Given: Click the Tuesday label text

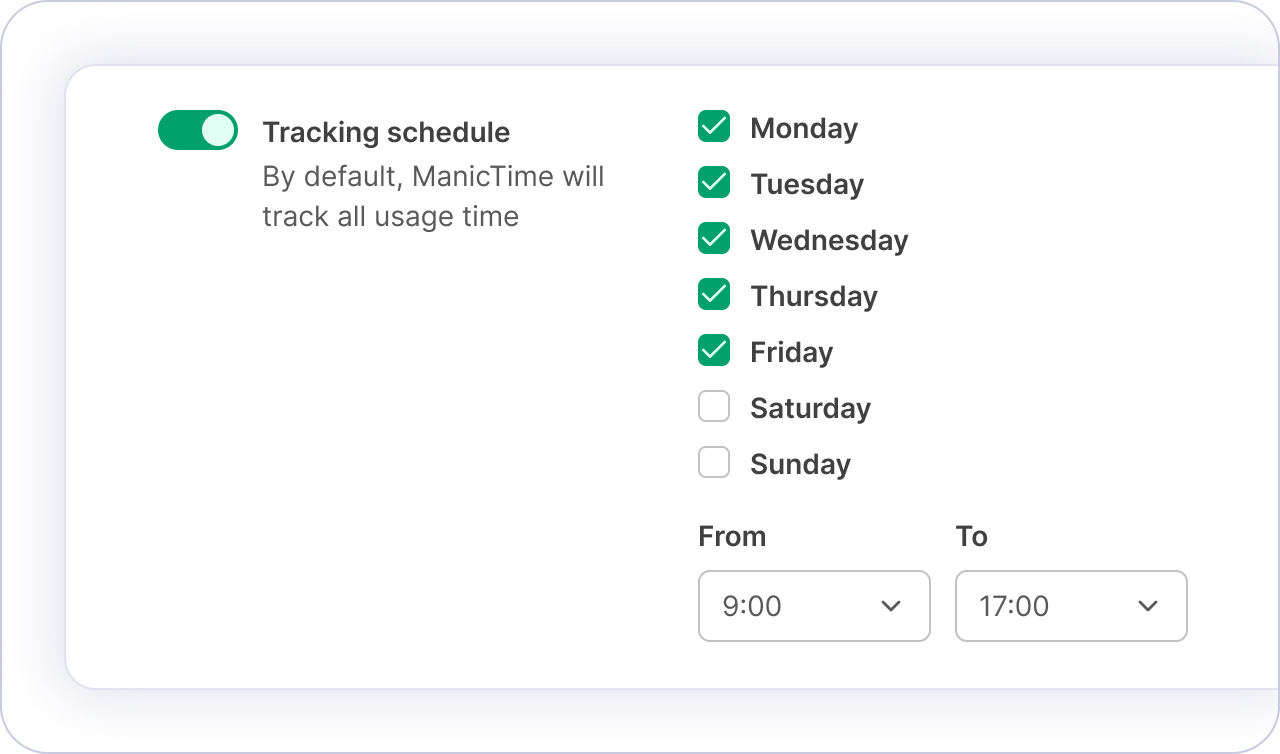Looking at the screenshot, I should click(x=807, y=184).
